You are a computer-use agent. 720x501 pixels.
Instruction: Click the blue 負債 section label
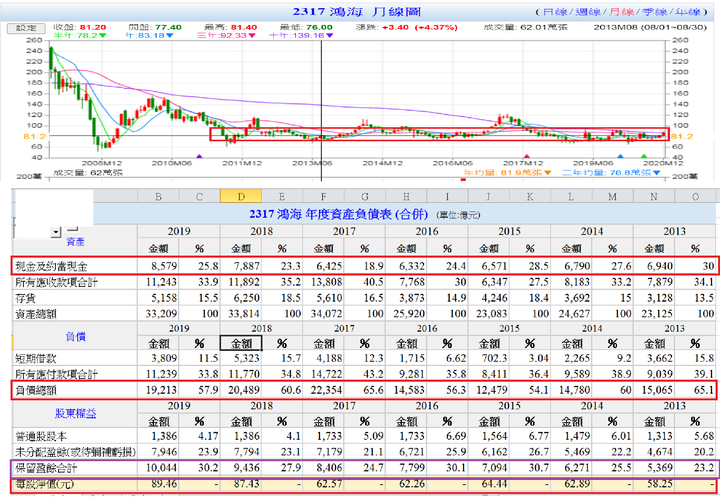pyautogui.click(x=75, y=337)
